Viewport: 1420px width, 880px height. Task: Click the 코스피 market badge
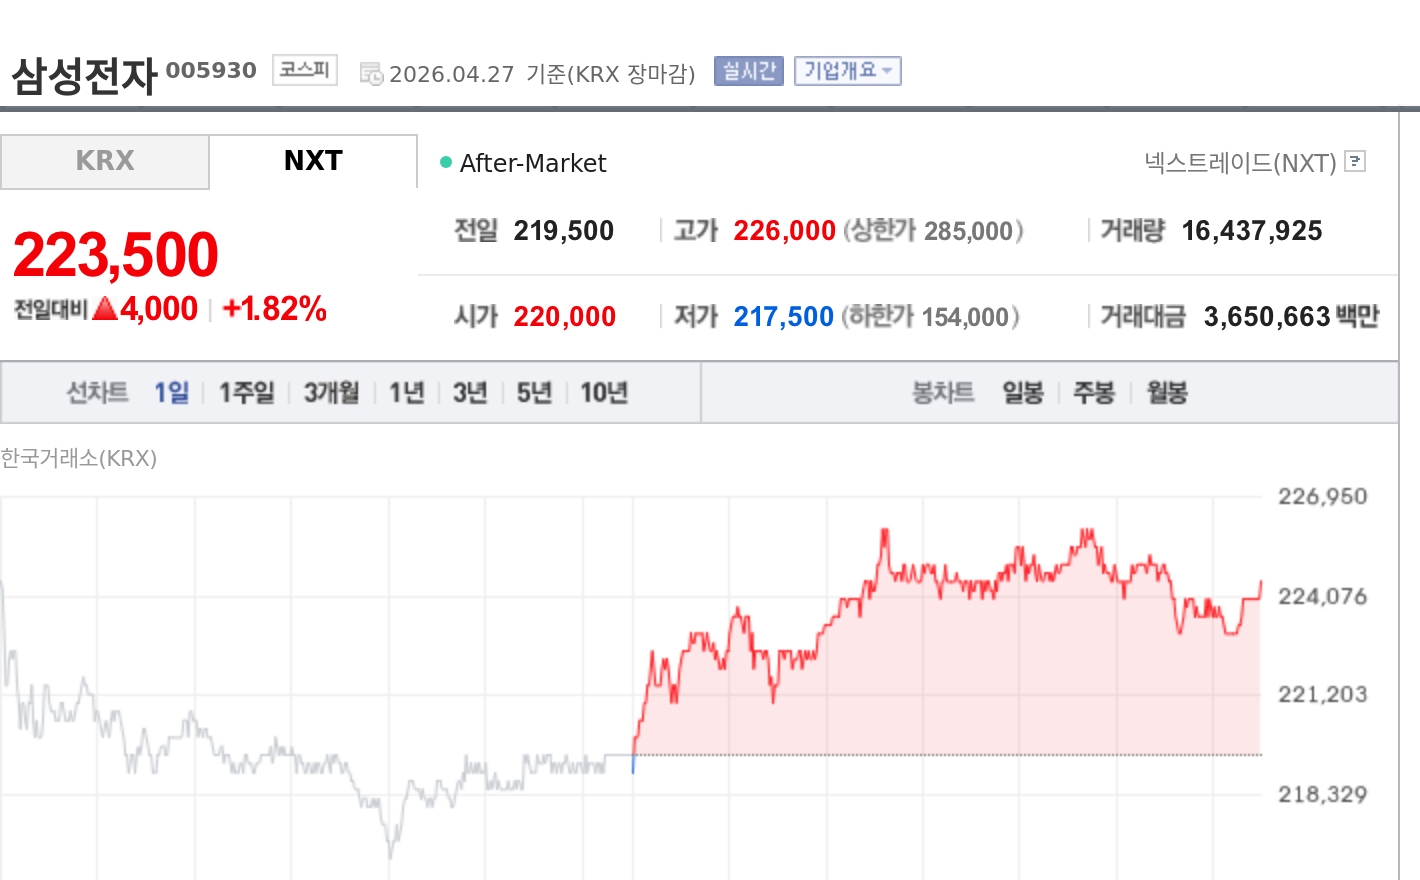click(304, 68)
